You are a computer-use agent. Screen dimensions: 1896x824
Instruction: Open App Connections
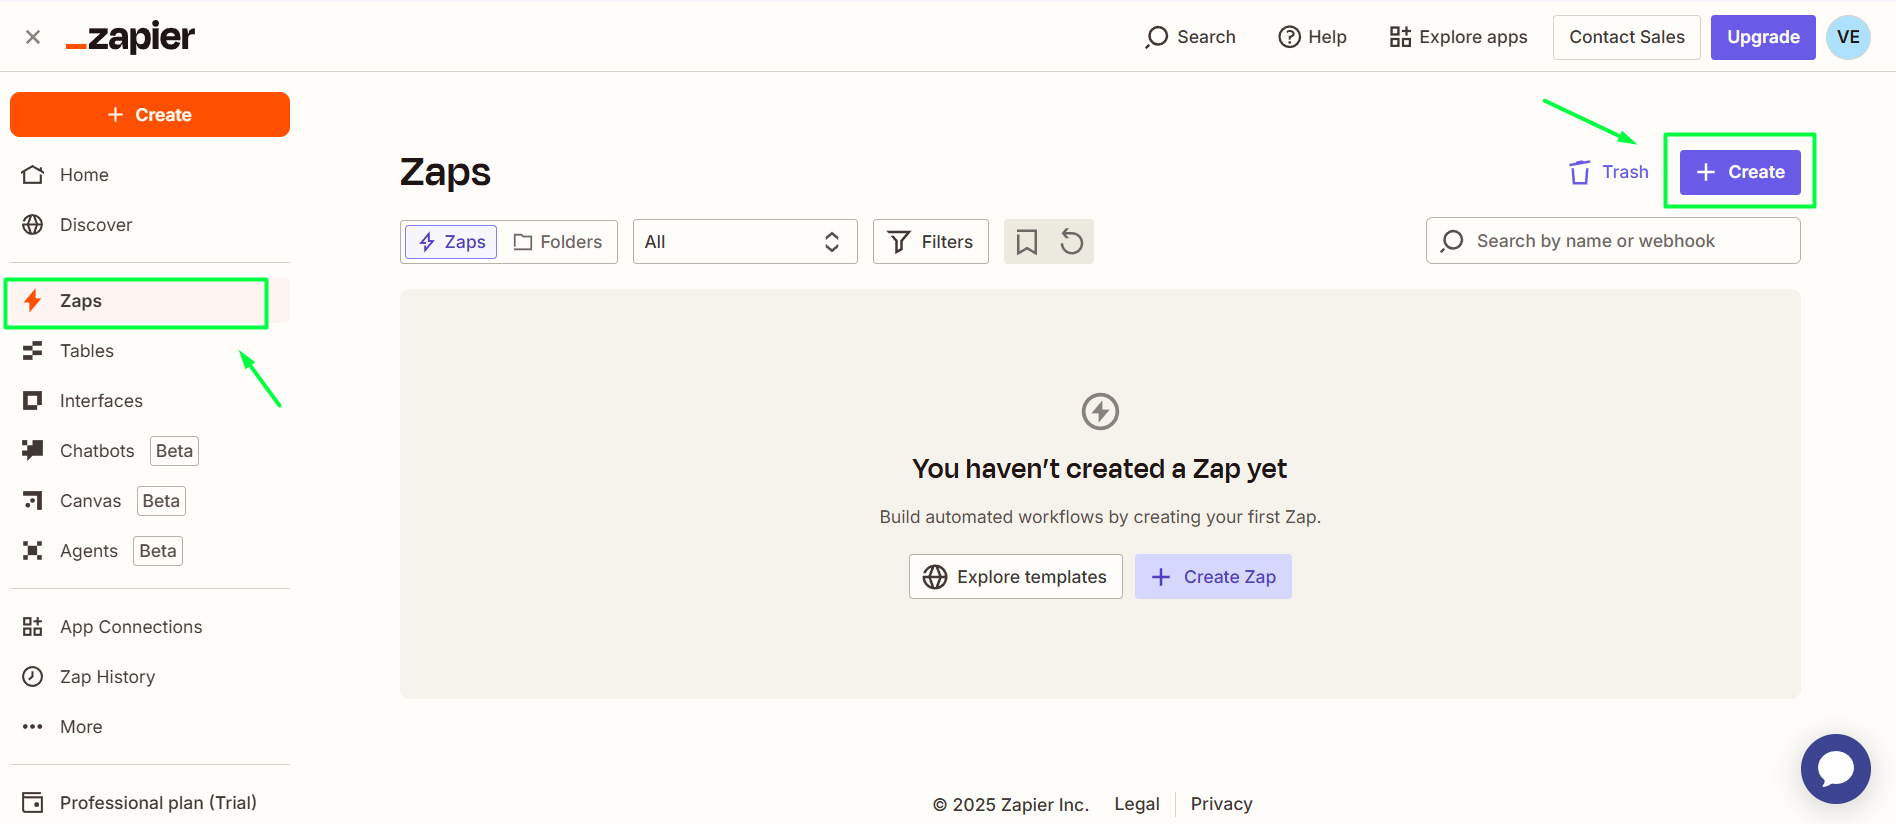[x=150, y=627]
